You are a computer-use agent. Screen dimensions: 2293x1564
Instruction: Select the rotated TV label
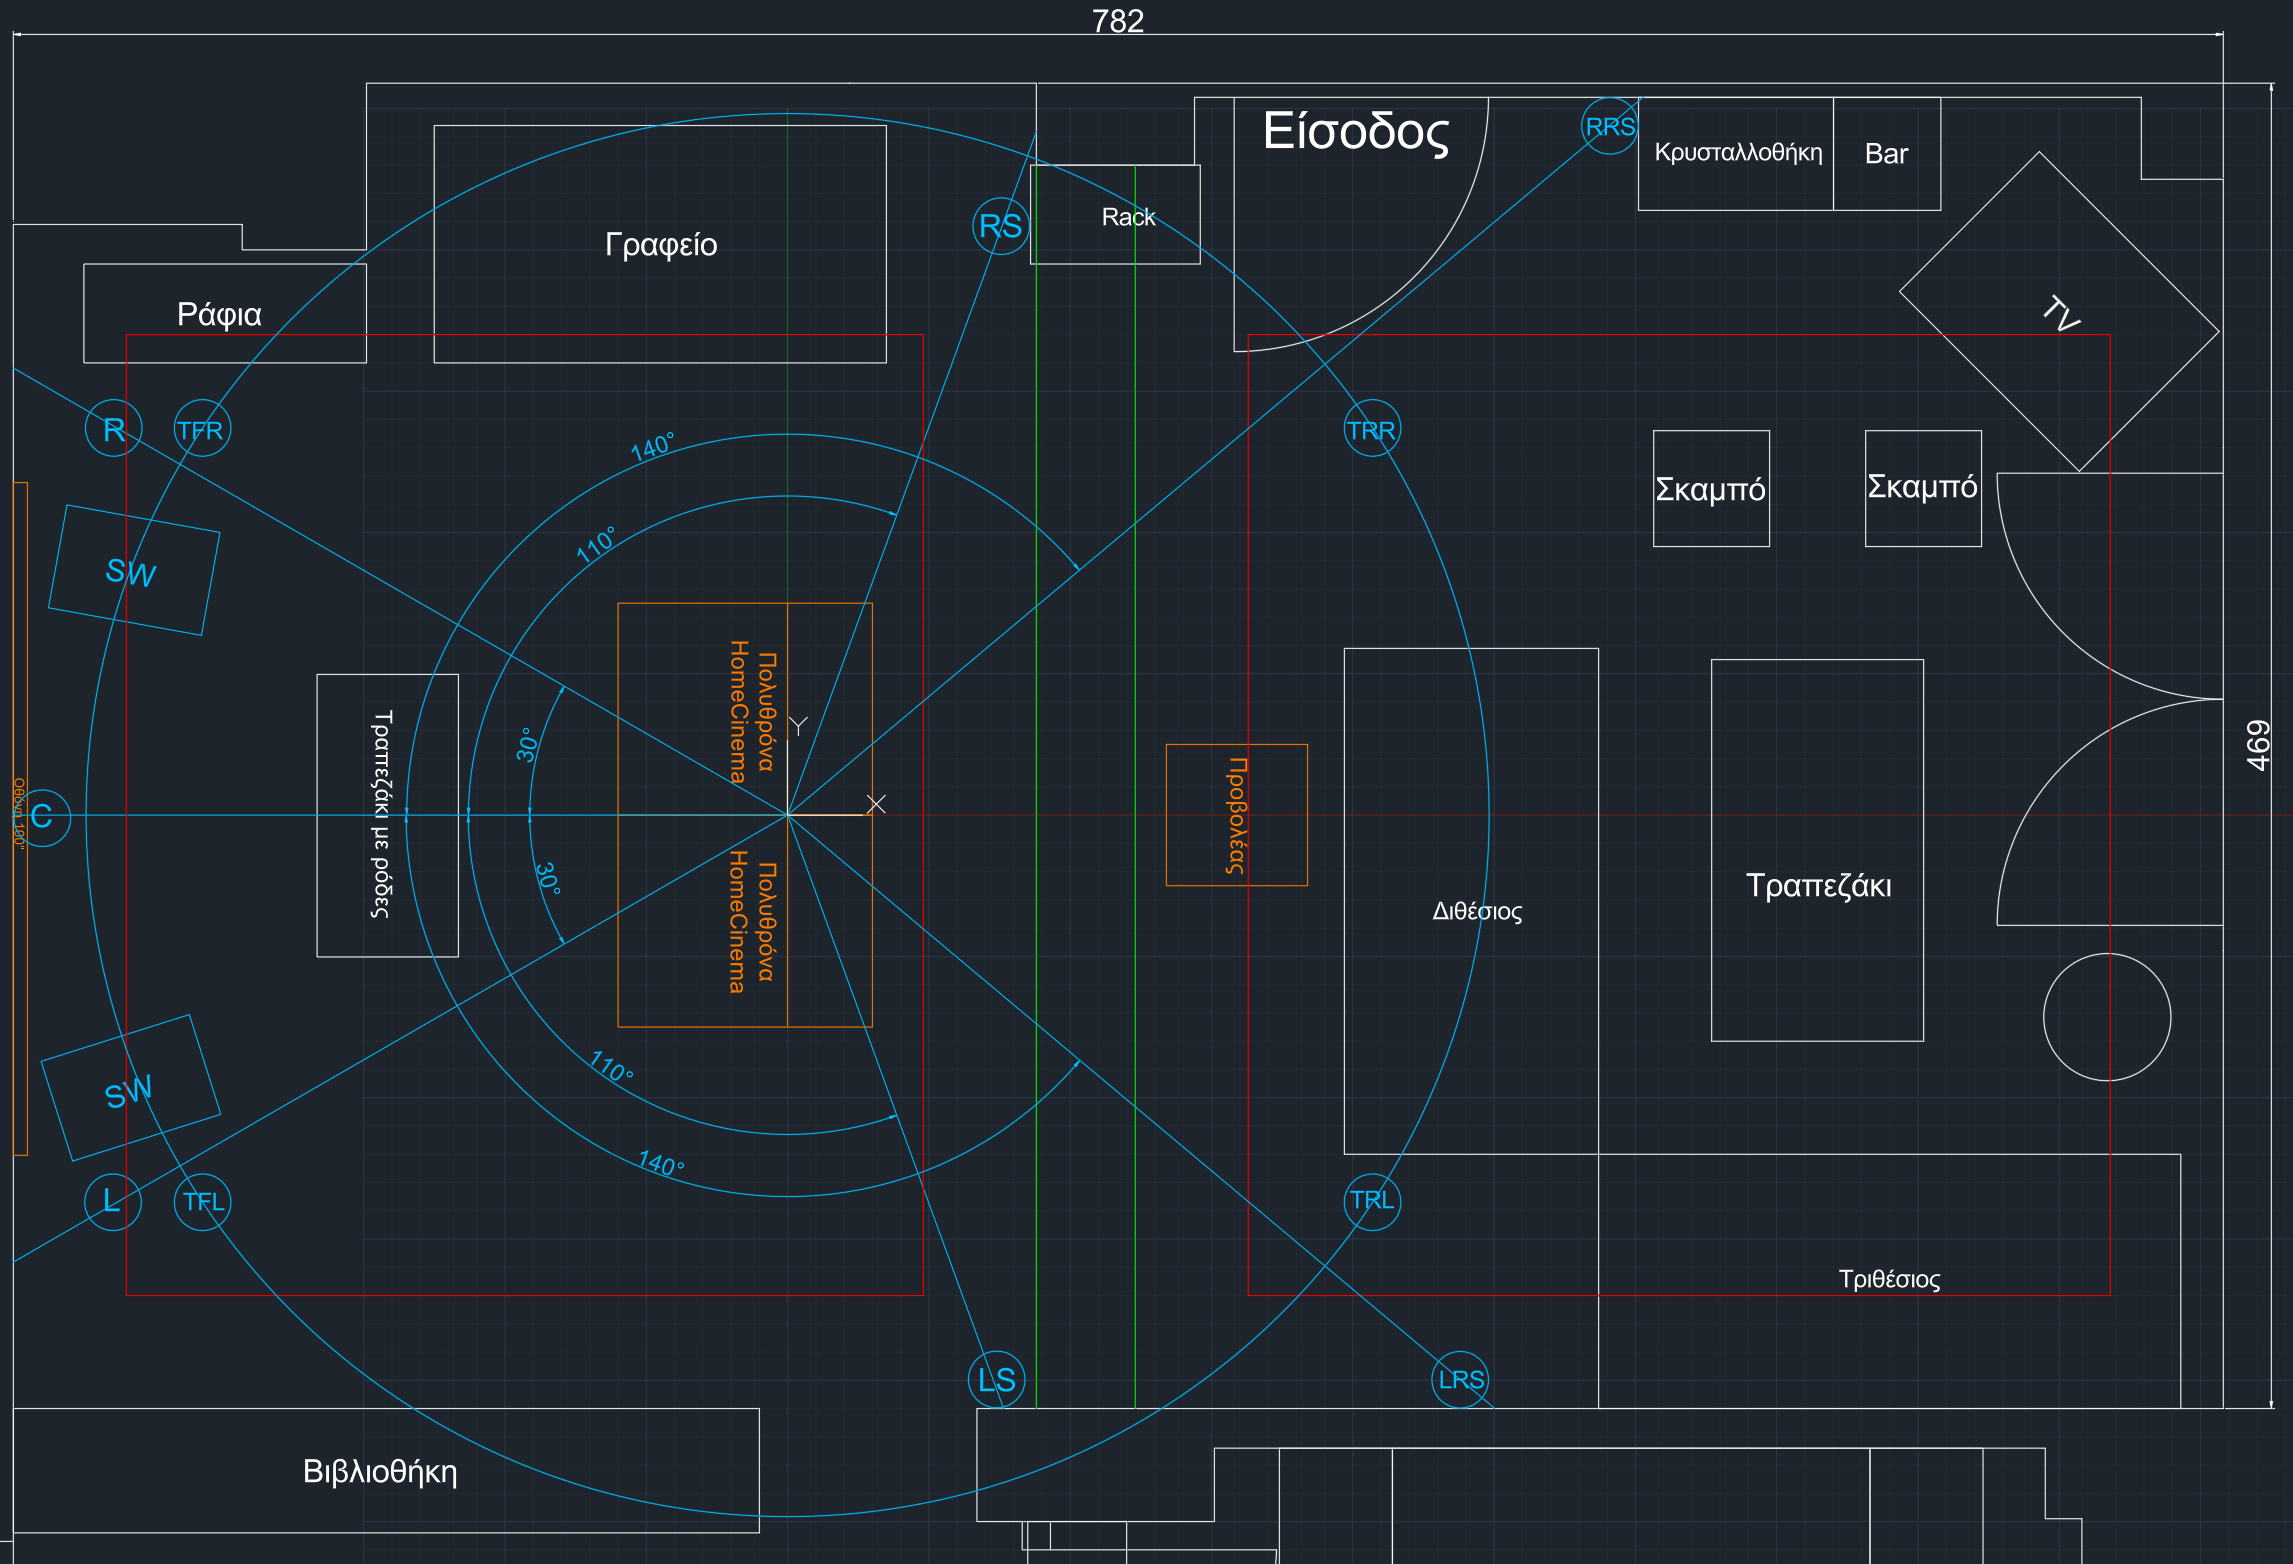click(2060, 313)
